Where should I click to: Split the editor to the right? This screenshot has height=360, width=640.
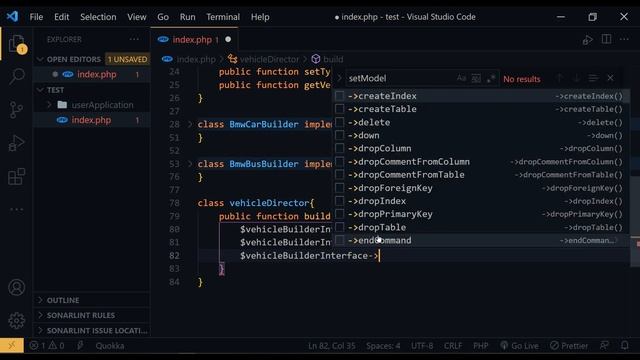tap(607, 39)
